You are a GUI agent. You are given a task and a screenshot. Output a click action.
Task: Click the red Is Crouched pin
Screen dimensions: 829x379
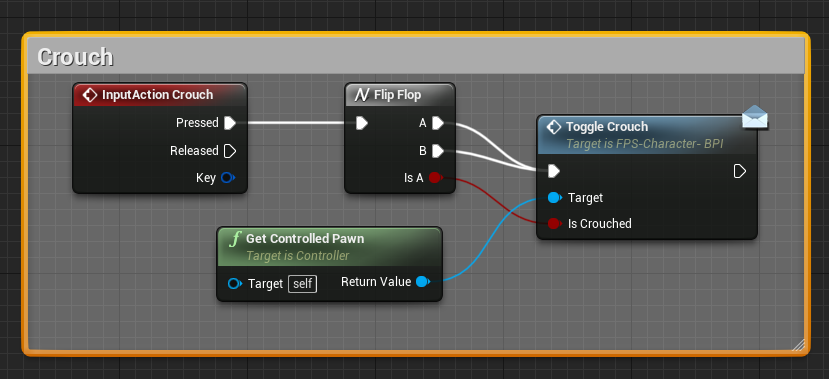(x=555, y=224)
